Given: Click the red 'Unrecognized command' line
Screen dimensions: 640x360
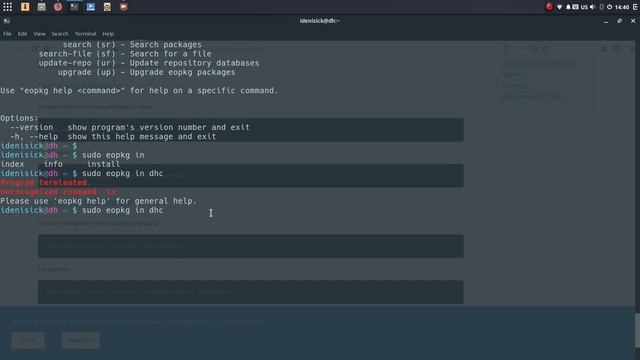Looking at the screenshot, I should tap(59, 192).
